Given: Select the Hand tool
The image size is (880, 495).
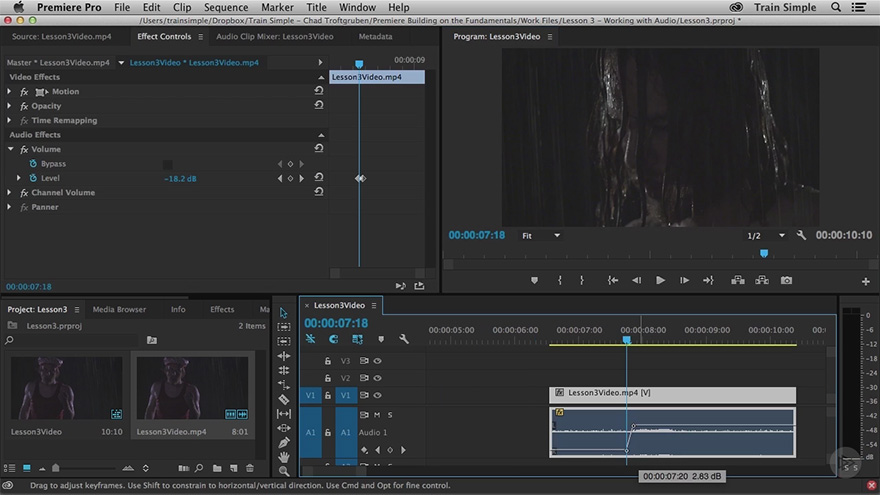Looking at the screenshot, I should [x=283, y=457].
